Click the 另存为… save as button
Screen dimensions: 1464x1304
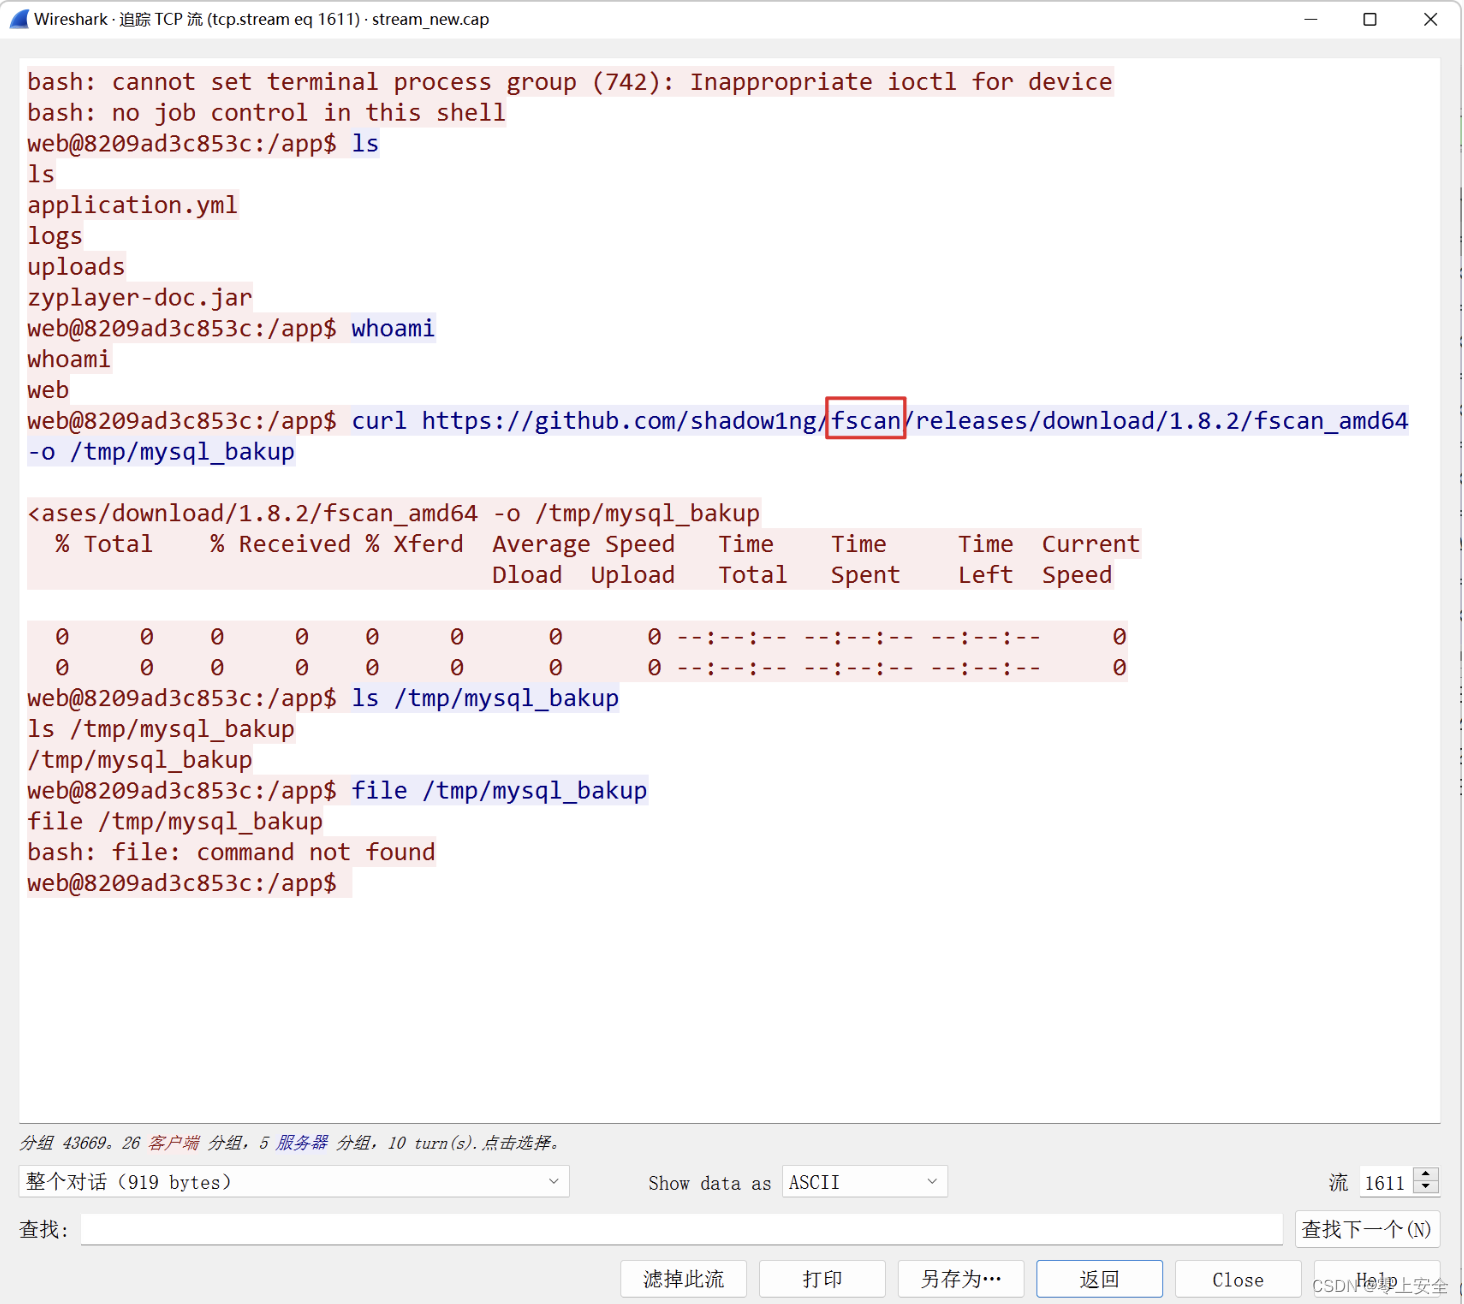tap(961, 1279)
